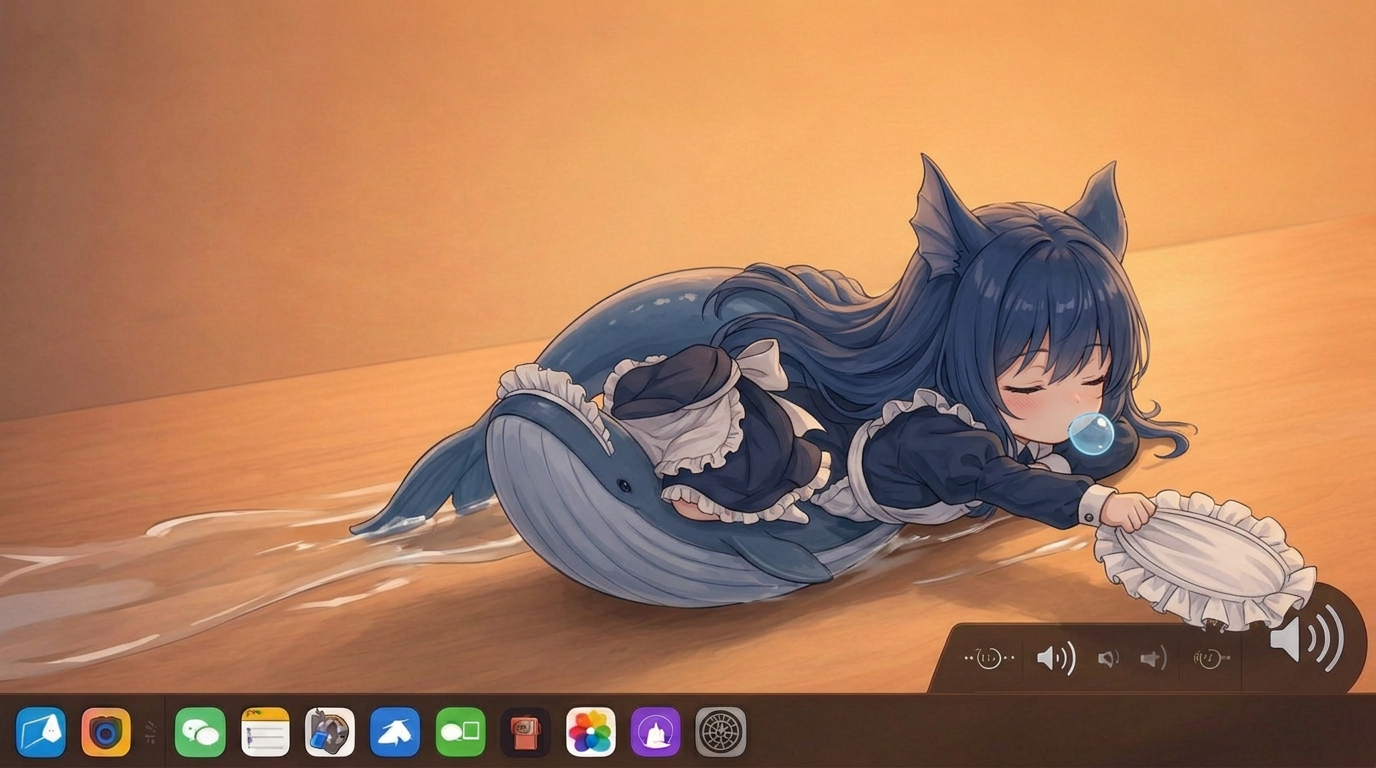This screenshot has width=1376, height=768.
Task: Launch the dark app with red device
Action: click(526, 732)
